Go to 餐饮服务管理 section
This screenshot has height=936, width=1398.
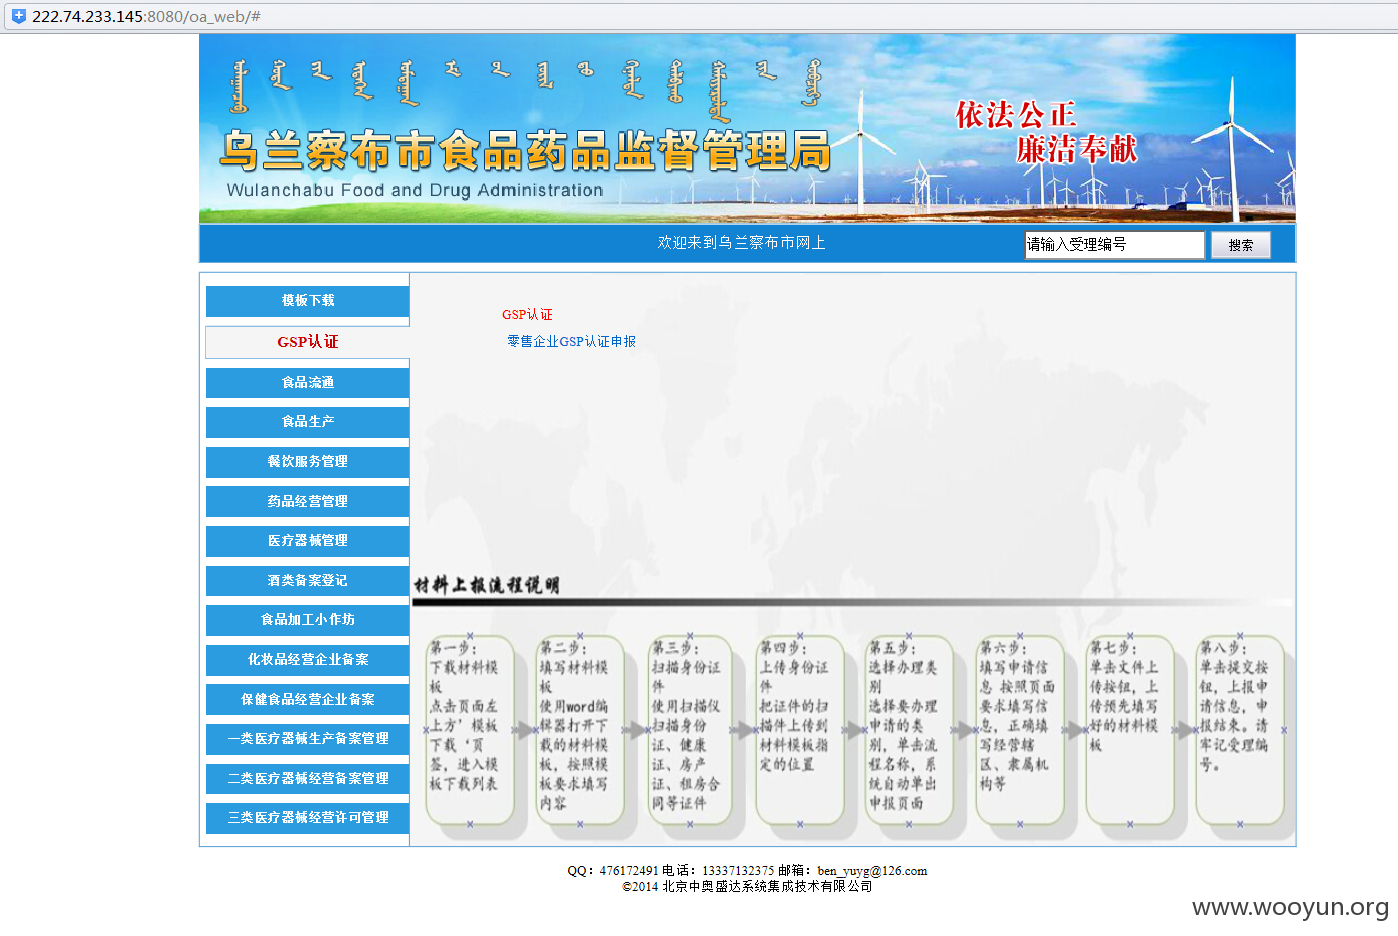click(x=308, y=462)
